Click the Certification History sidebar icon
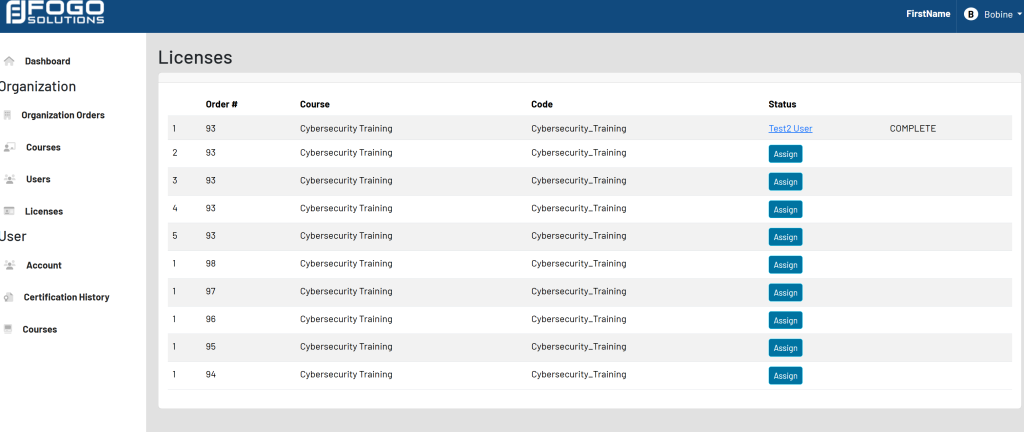The width and height of the screenshot is (1024, 432). click(9, 297)
